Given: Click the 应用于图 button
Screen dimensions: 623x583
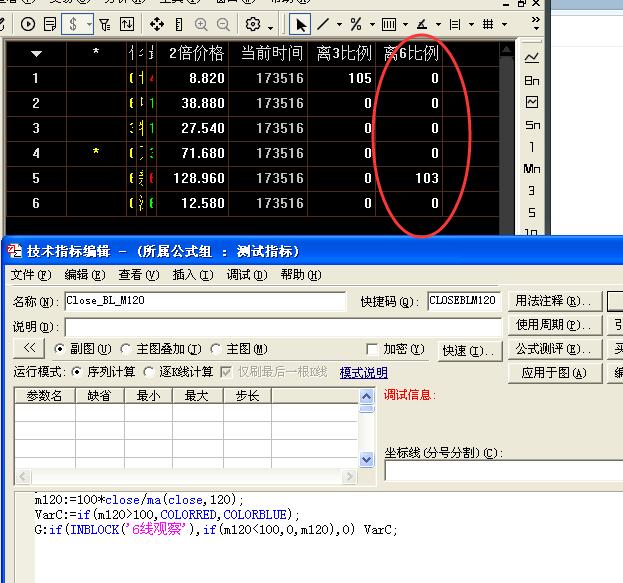Looking at the screenshot, I should (555, 373).
